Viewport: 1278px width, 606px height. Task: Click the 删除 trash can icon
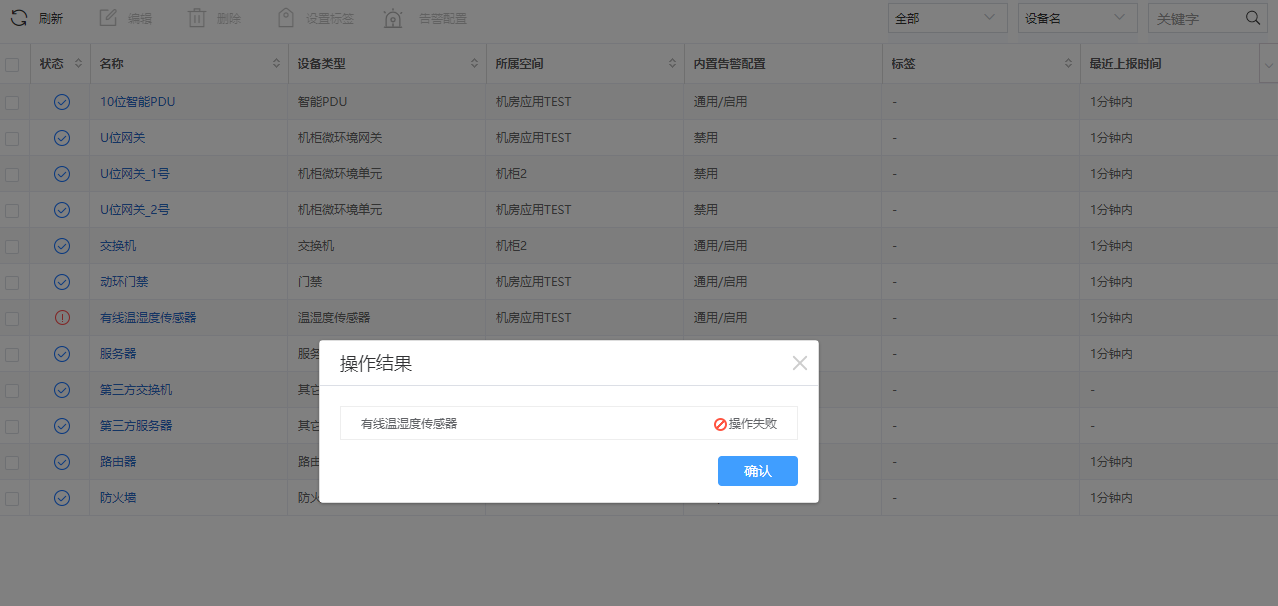tap(197, 18)
